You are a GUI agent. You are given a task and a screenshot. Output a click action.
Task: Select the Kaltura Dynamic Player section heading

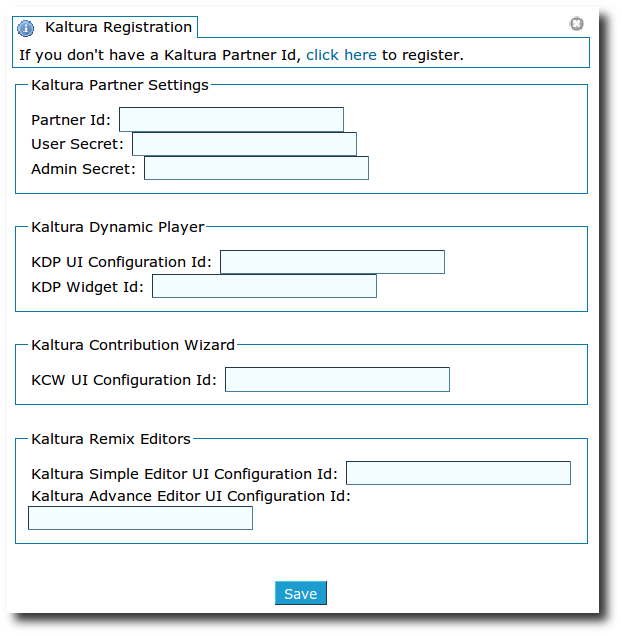tap(117, 227)
